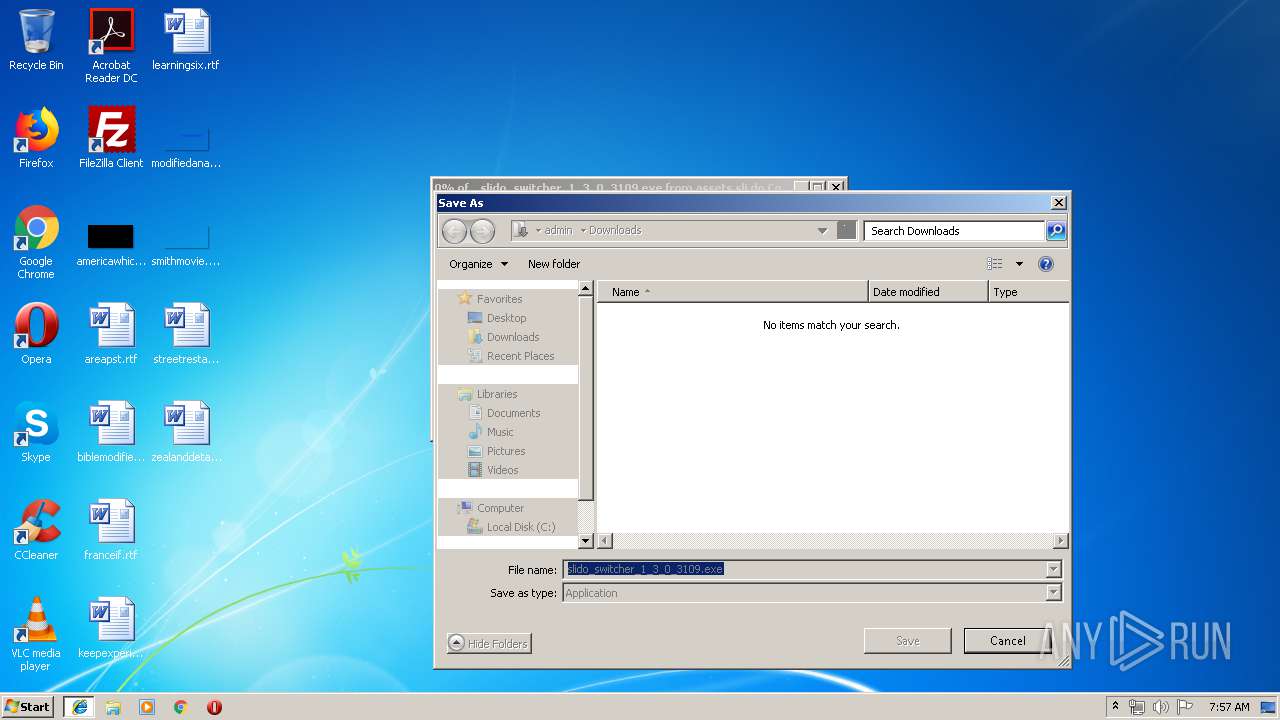Image resolution: width=1280 pixels, height=720 pixels.
Task: Sort by Name column header
Action: tap(732, 292)
